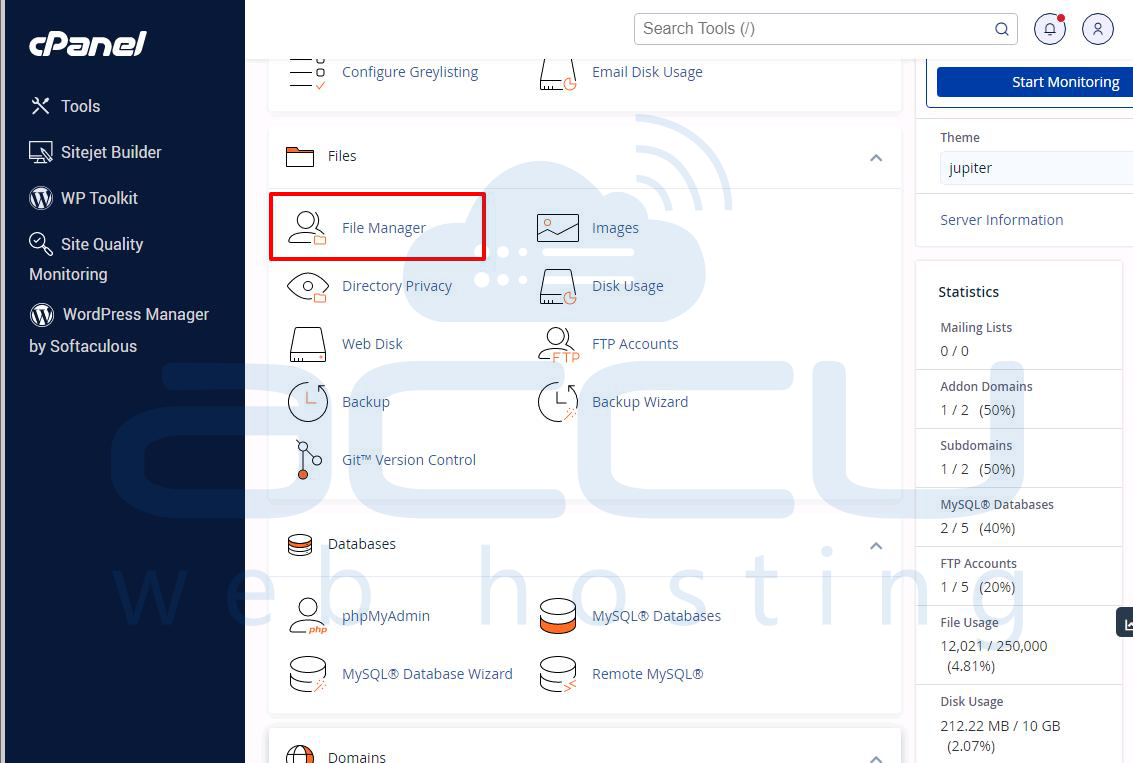Click the Directory Privacy eye icon
The image size is (1133, 763).
(308, 287)
